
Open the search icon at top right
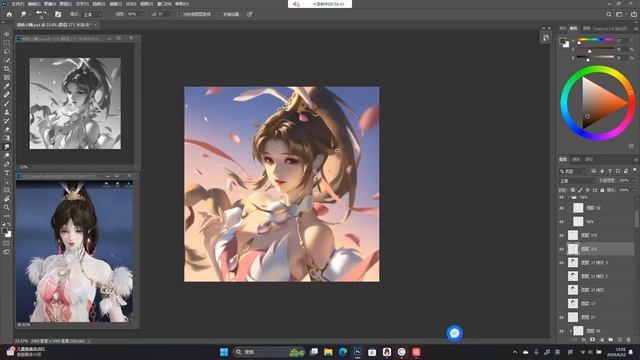(x=609, y=14)
